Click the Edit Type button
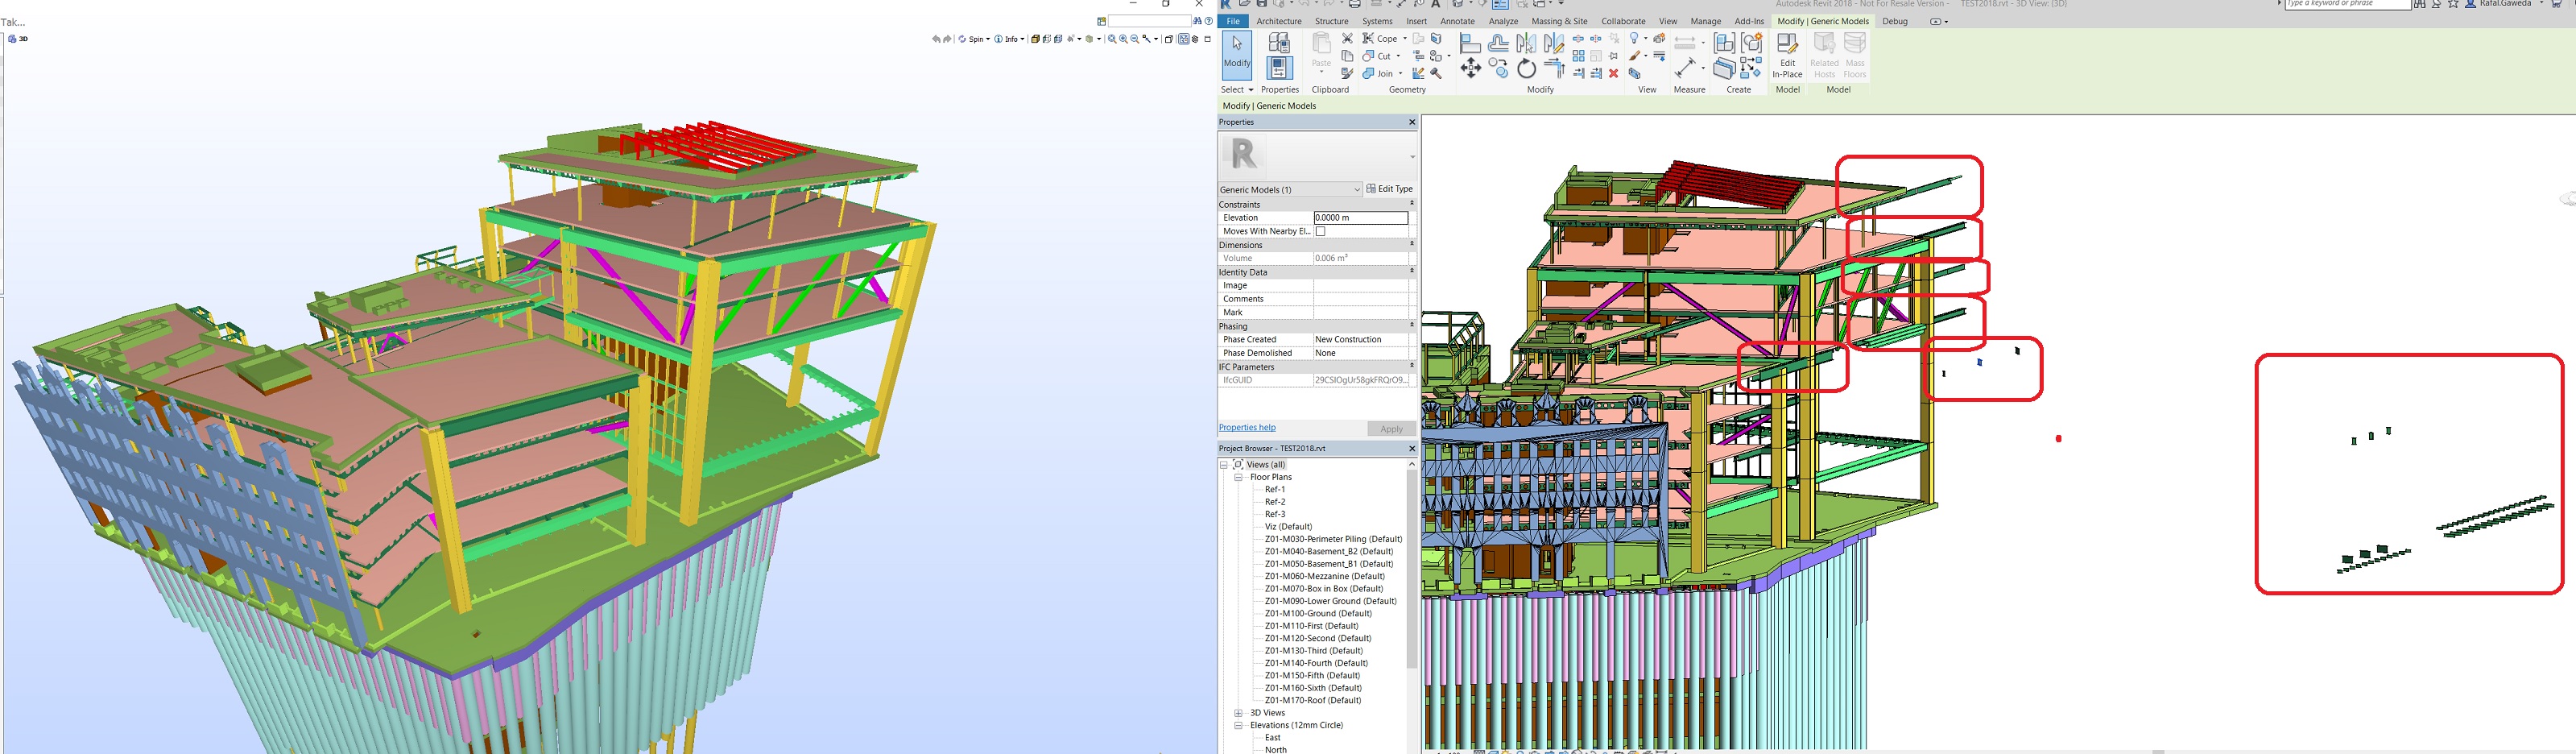The image size is (2576, 754). [1390, 189]
